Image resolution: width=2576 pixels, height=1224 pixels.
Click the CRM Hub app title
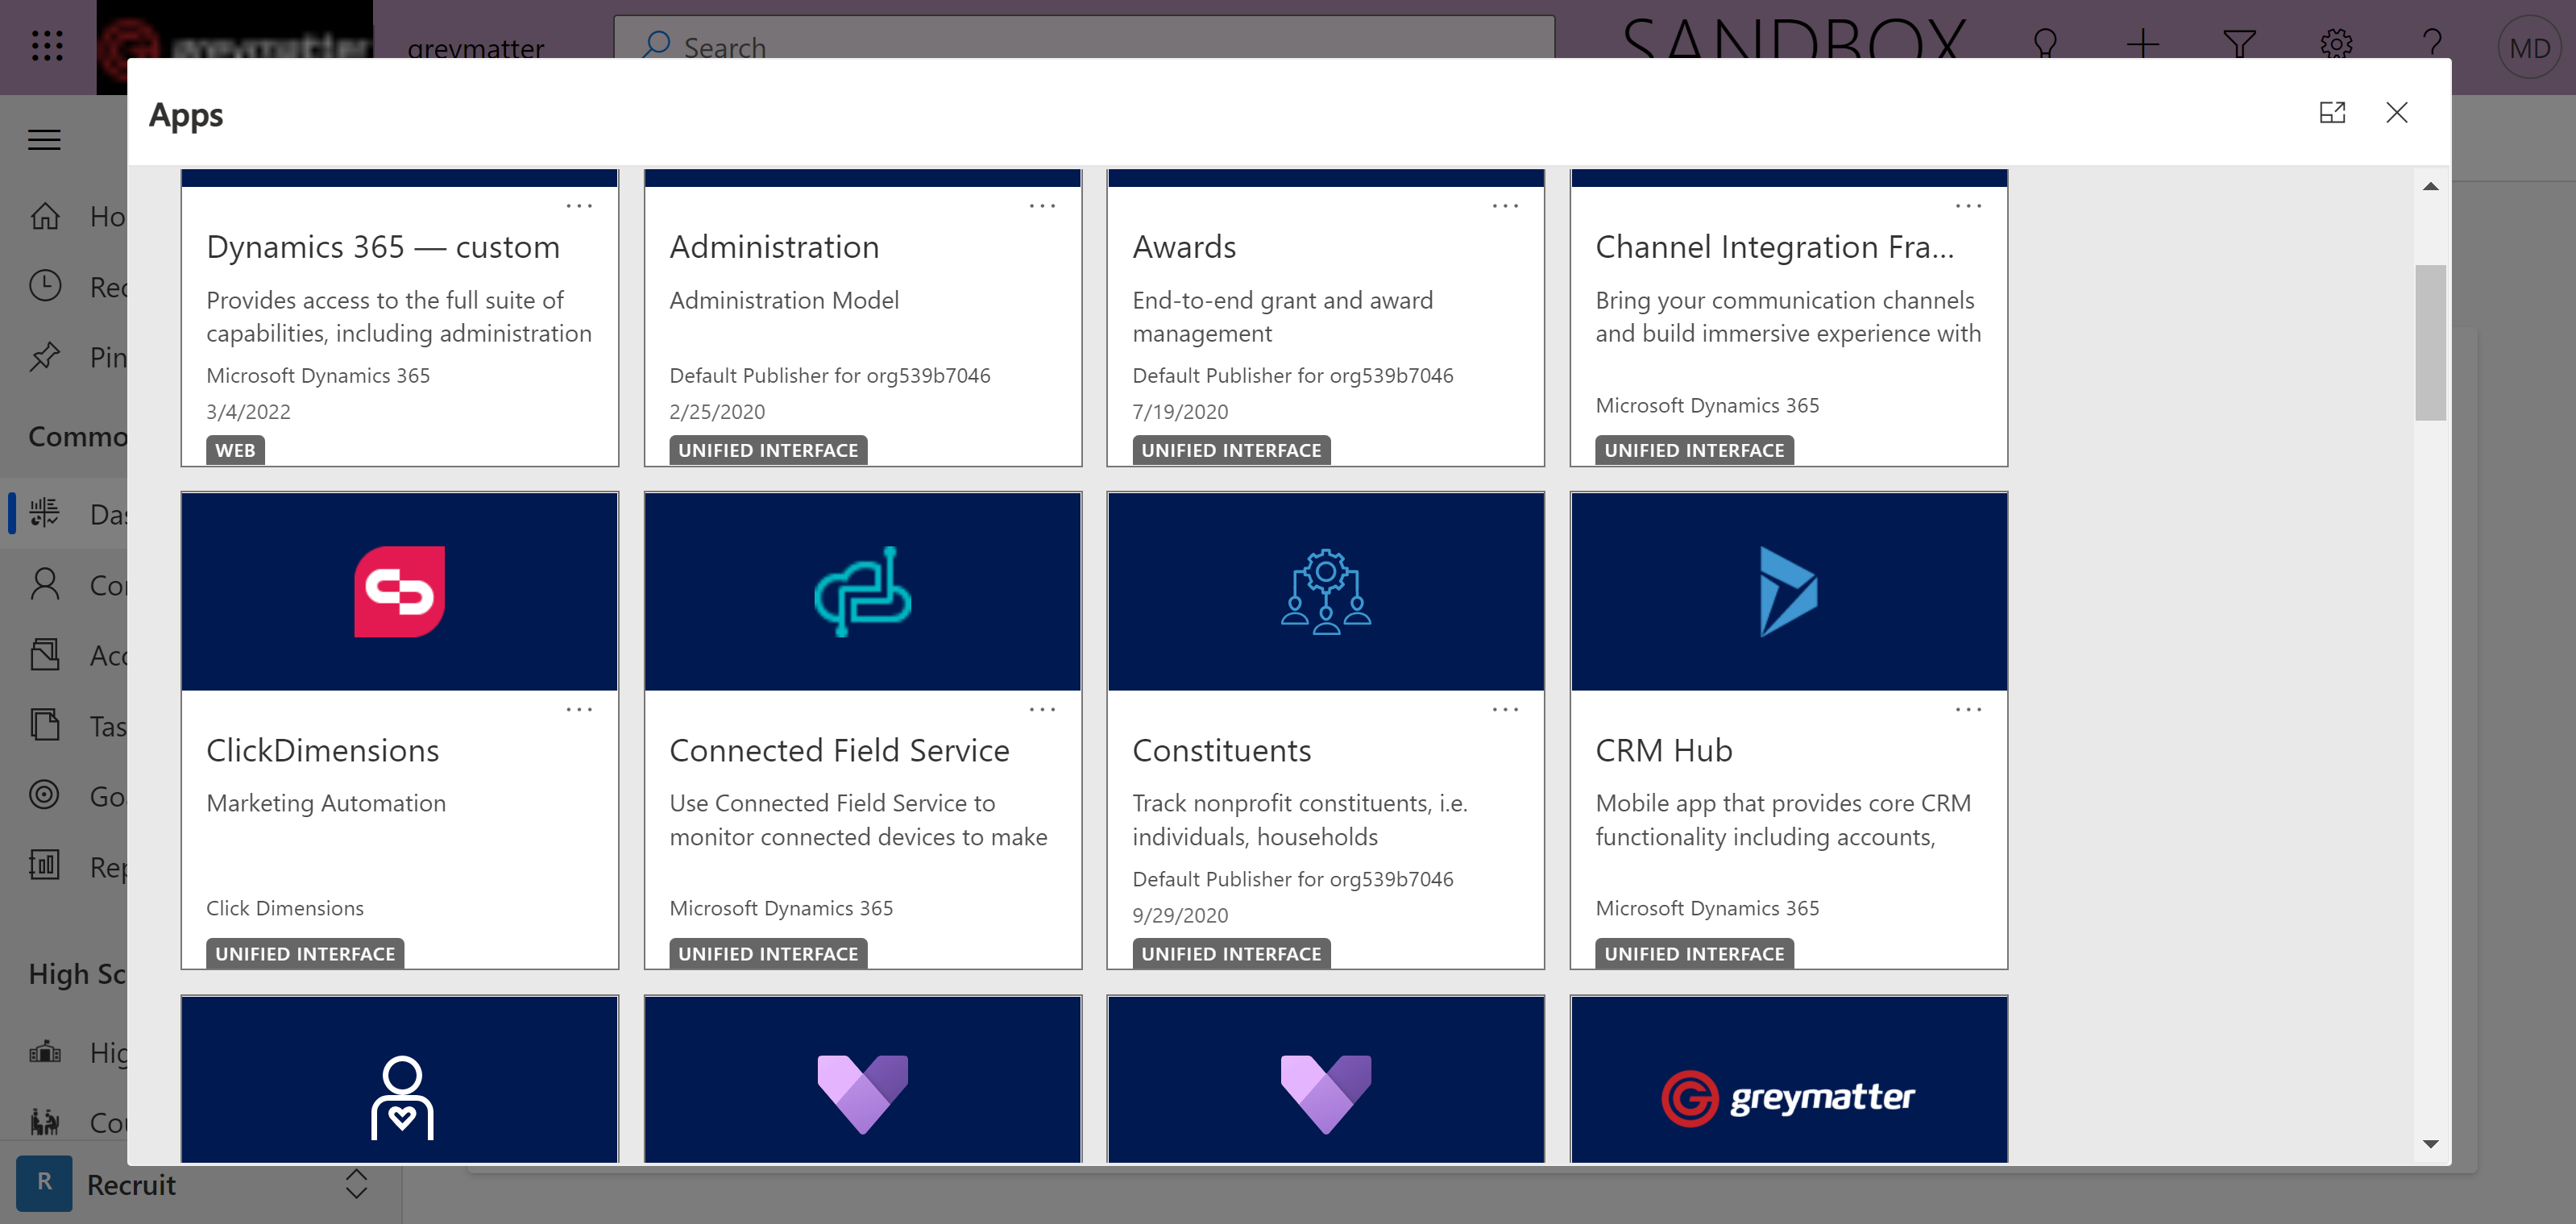pos(1663,751)
